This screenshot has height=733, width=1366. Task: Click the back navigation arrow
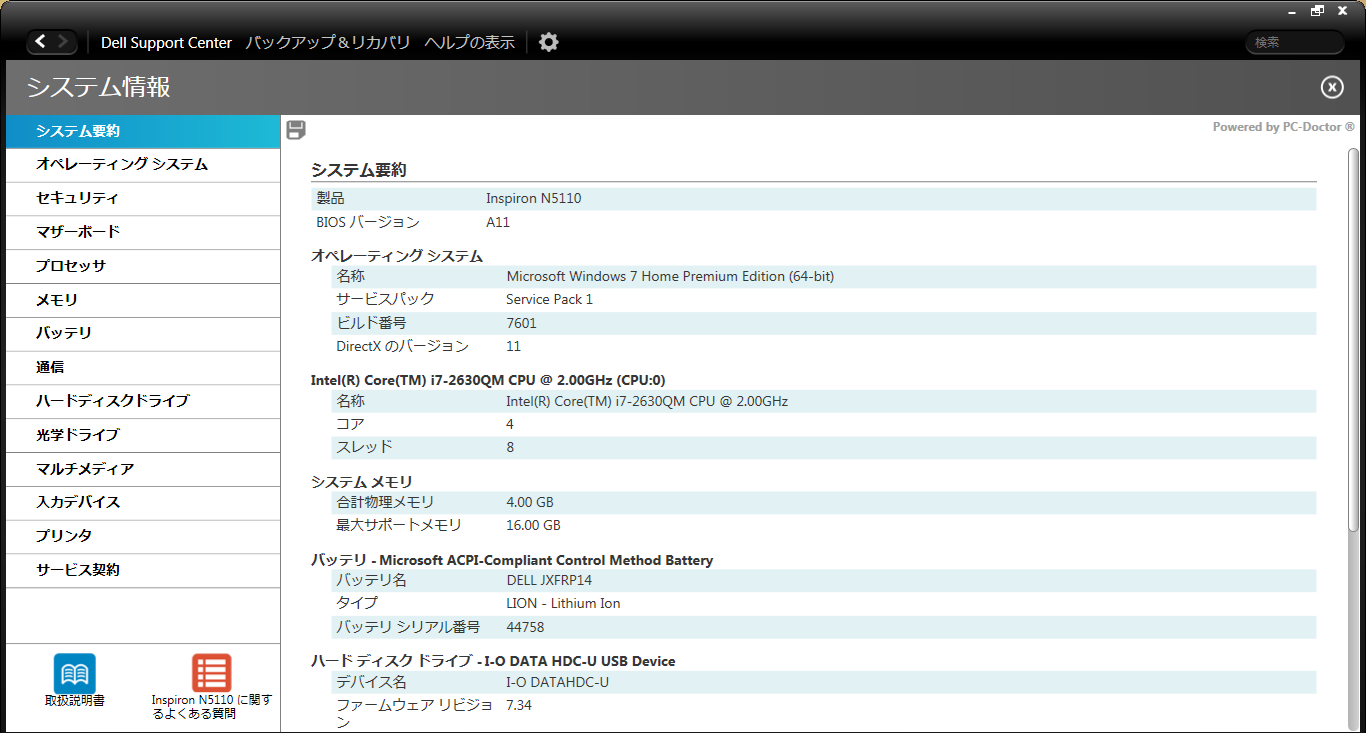click(40, 42)
